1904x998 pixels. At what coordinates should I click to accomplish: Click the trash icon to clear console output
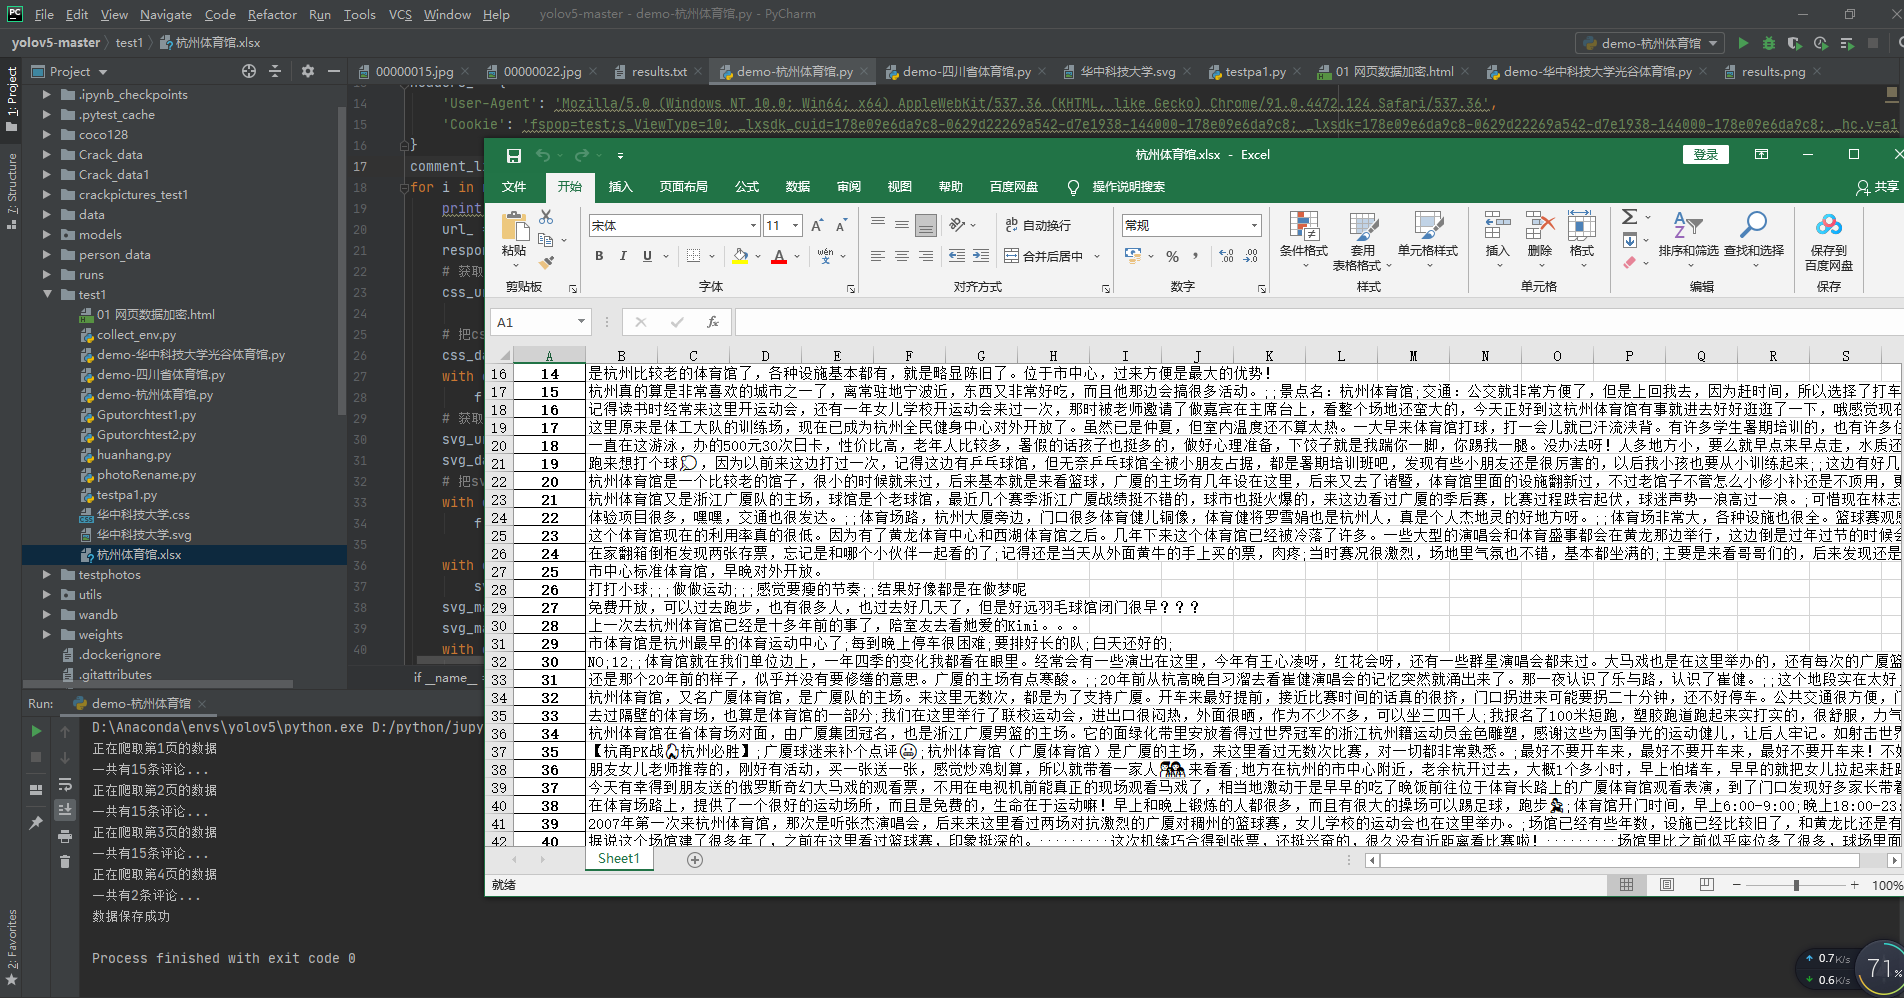[65, 861]
